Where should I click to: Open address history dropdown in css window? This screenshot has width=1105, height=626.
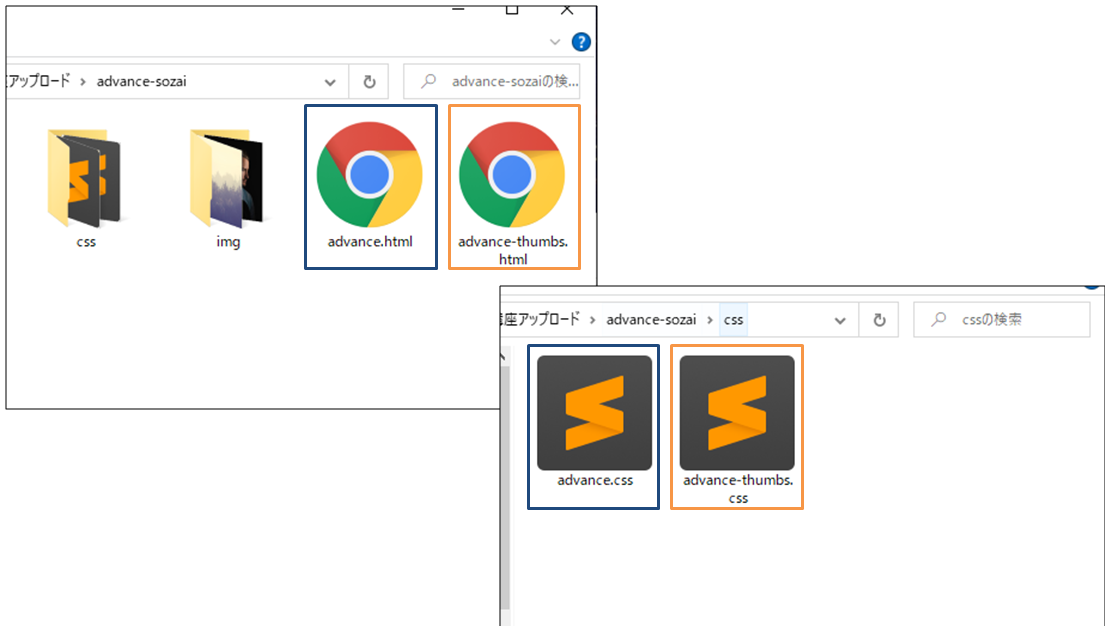point(839,320)
